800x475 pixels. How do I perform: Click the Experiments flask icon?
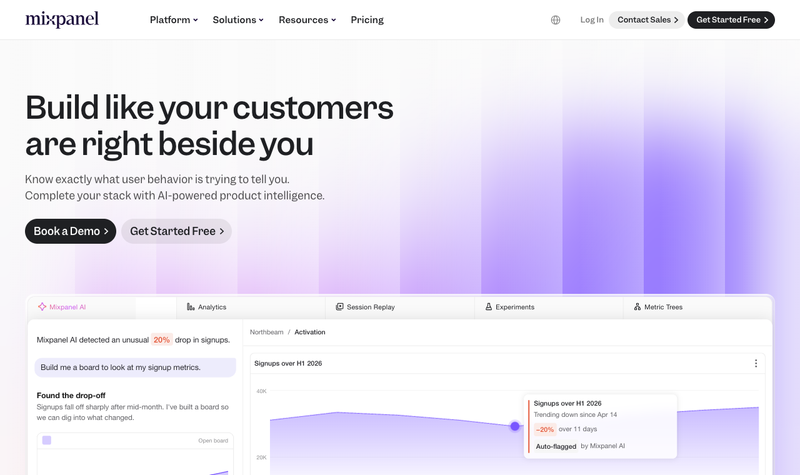(x=488, y=307)
